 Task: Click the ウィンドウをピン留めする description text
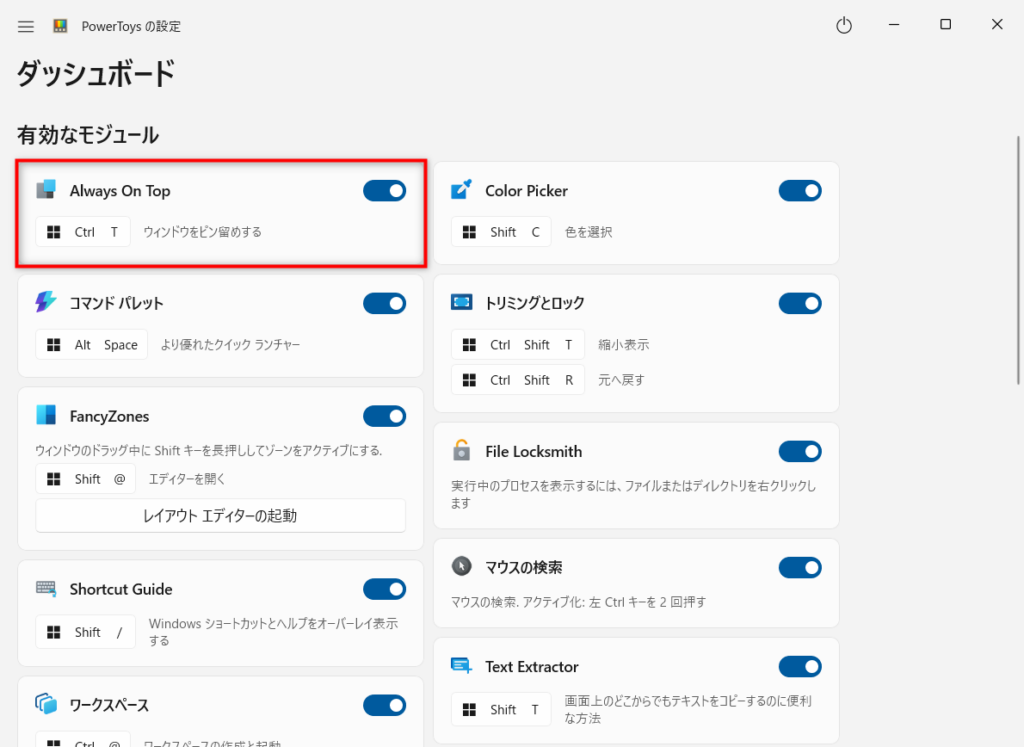click(202, 232)
